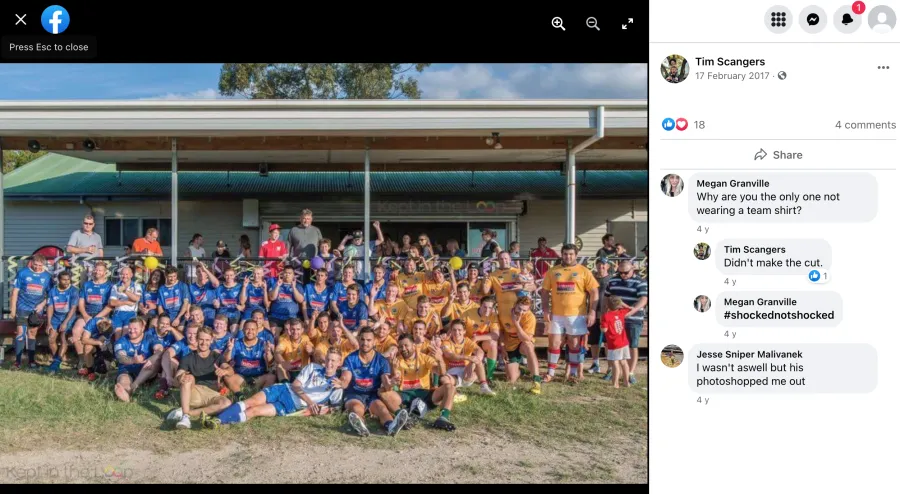Screen dimensions: 900x494
Task: Zoom in on the photo
Action: [558, 24]
